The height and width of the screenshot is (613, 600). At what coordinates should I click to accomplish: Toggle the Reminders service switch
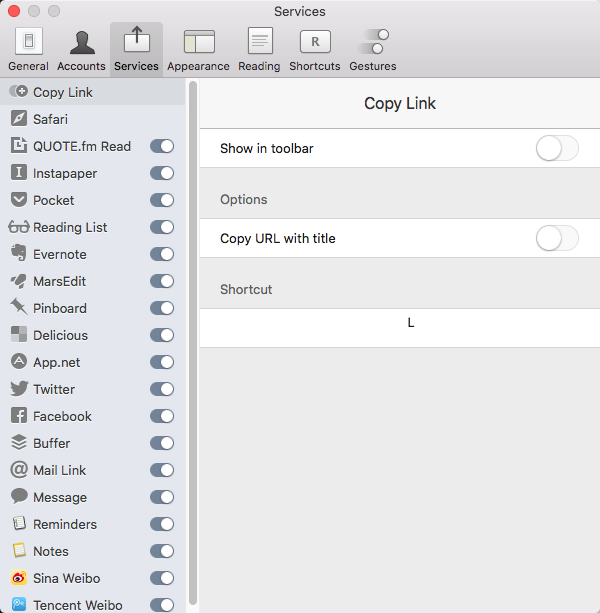(162, 524)
